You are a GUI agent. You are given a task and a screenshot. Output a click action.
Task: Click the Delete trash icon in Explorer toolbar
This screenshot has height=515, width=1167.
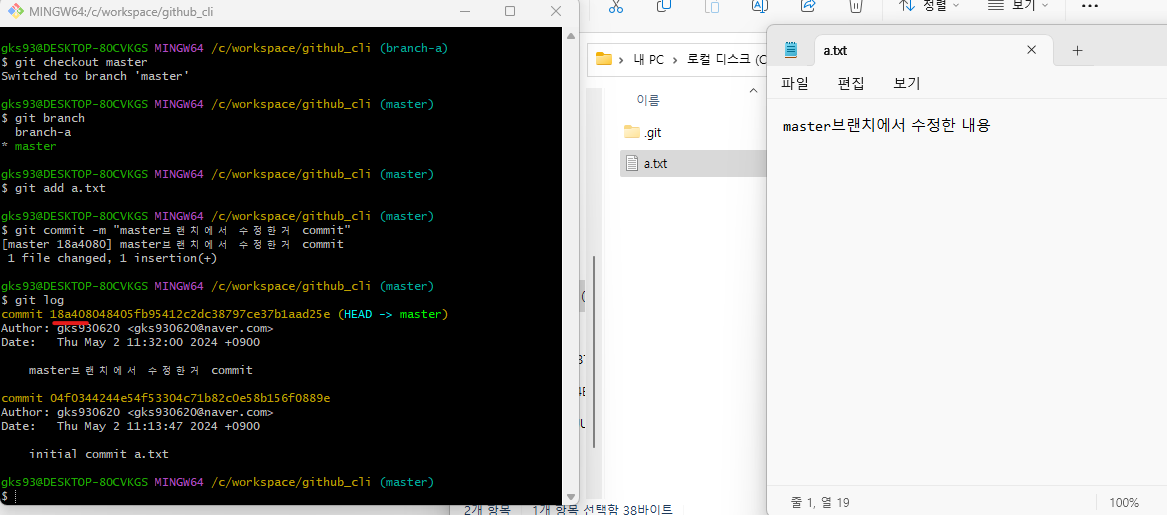point(856,6)
